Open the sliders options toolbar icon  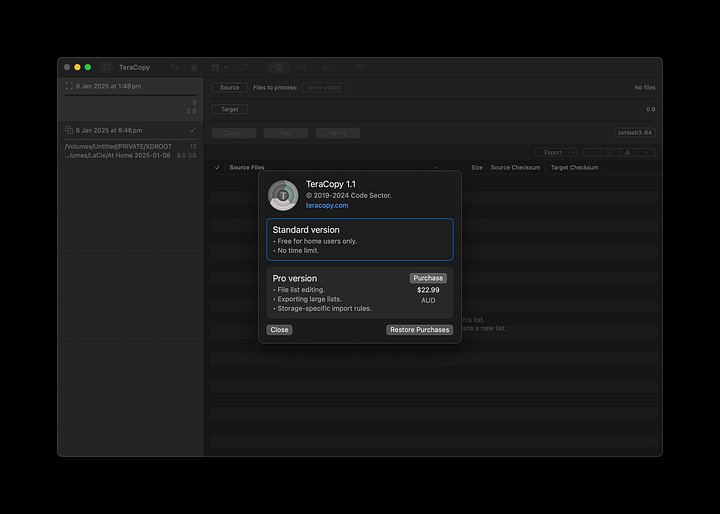301,67
